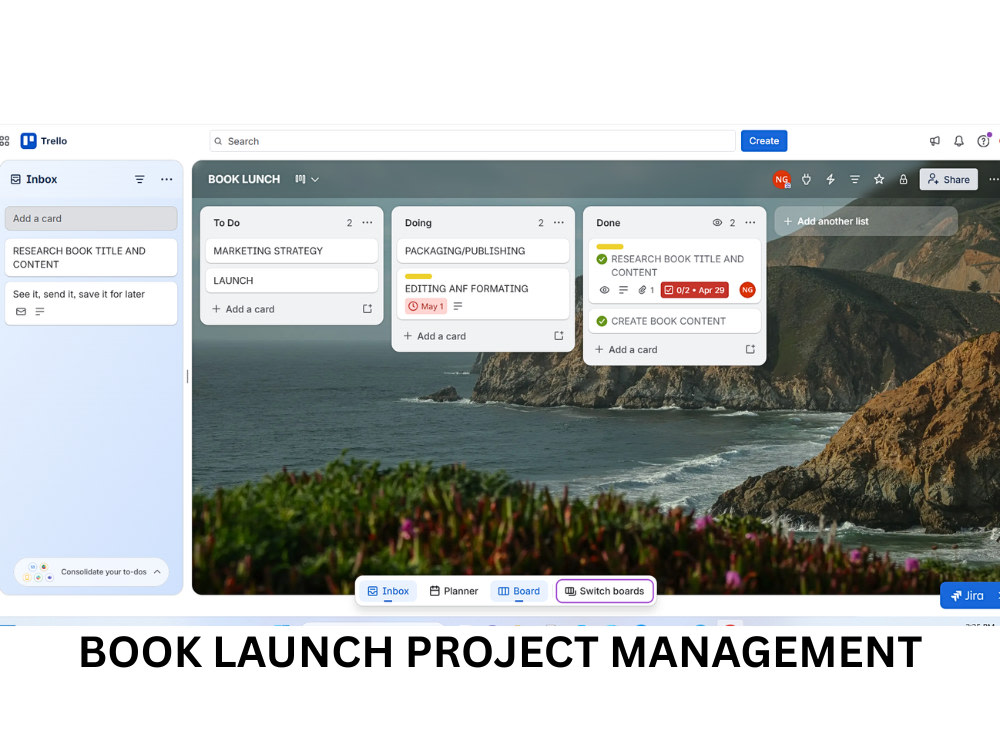
Task: Filter the Inbox cards
Action: tap(140, 179)
